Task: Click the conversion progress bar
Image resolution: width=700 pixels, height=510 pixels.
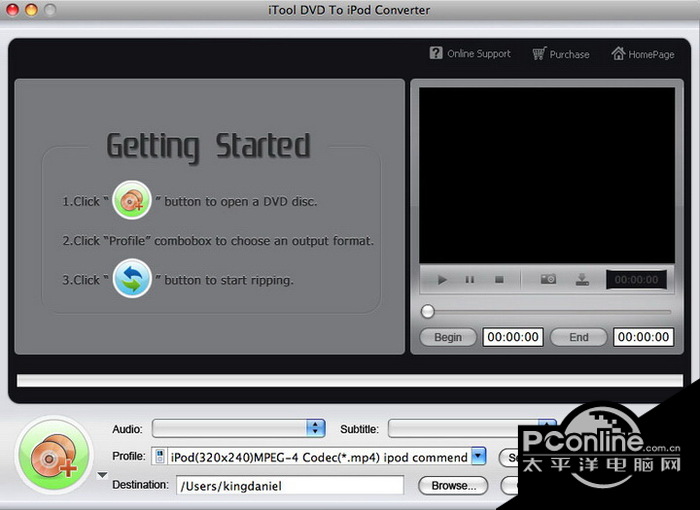Action: click(x=350, y=380)
